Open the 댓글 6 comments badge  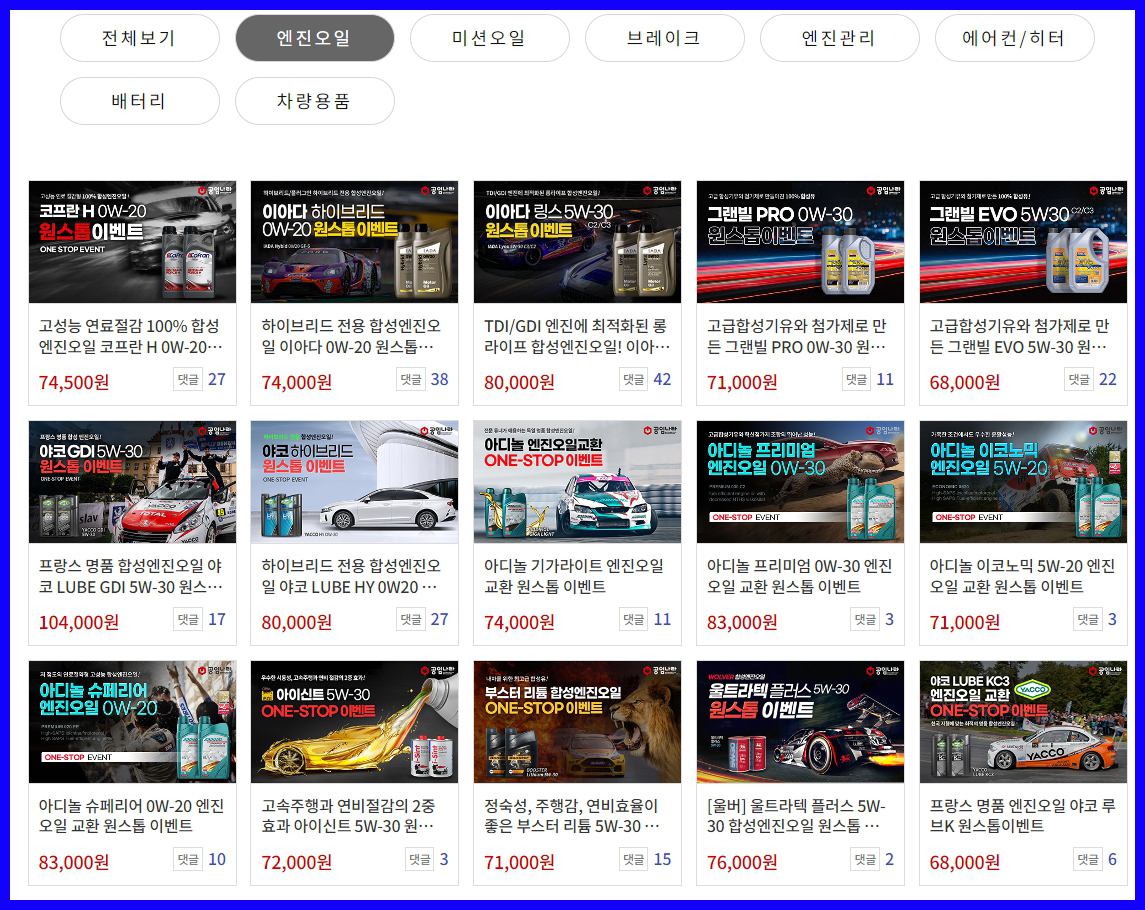[1095, 859]
